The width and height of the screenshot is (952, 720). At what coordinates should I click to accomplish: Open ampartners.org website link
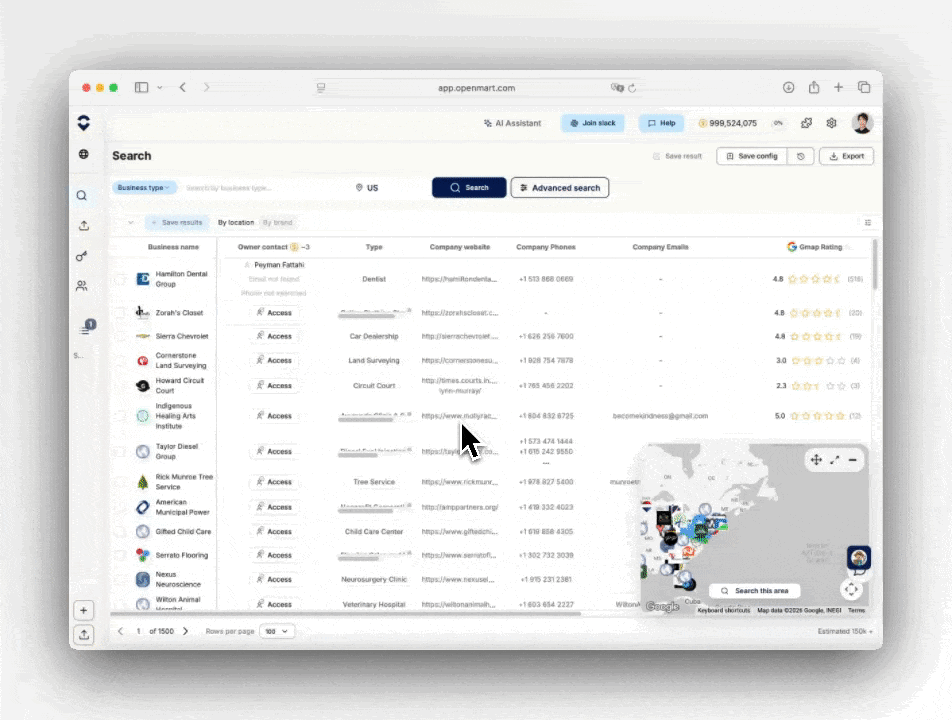[460, 507]
